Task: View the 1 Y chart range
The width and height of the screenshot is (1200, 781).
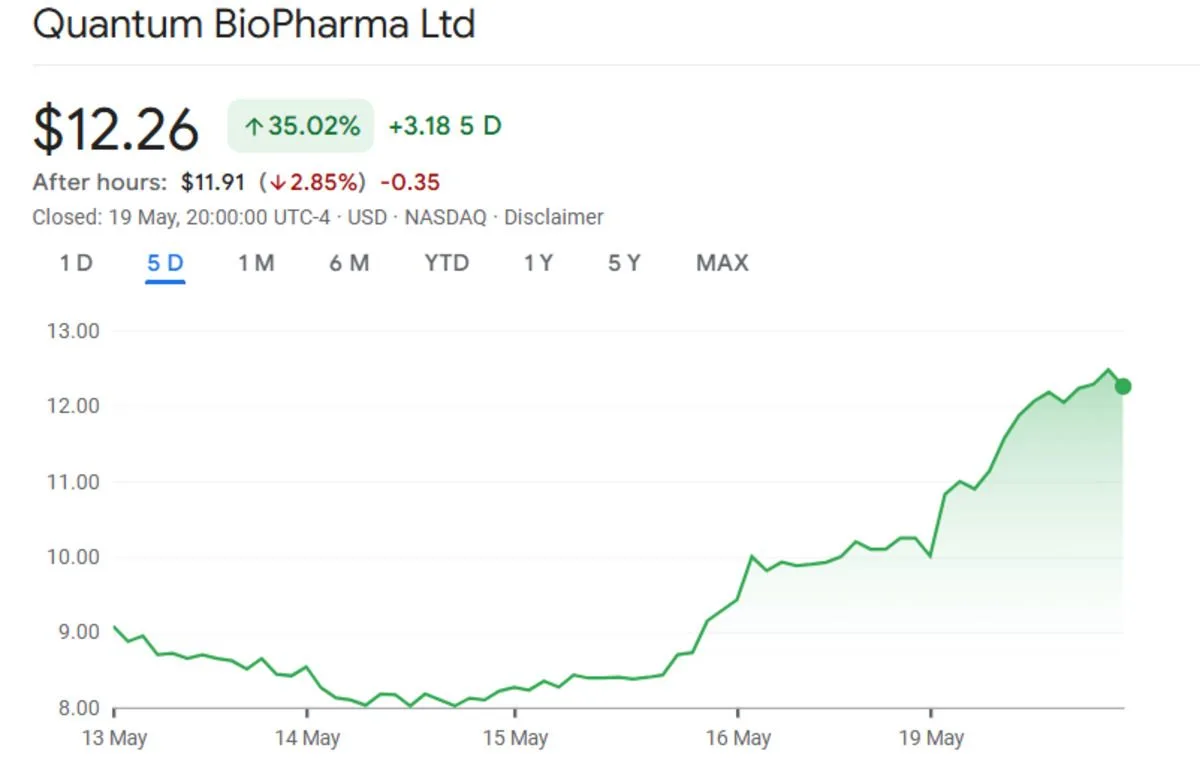Action: pyautogui.click(x=538, y=263)
